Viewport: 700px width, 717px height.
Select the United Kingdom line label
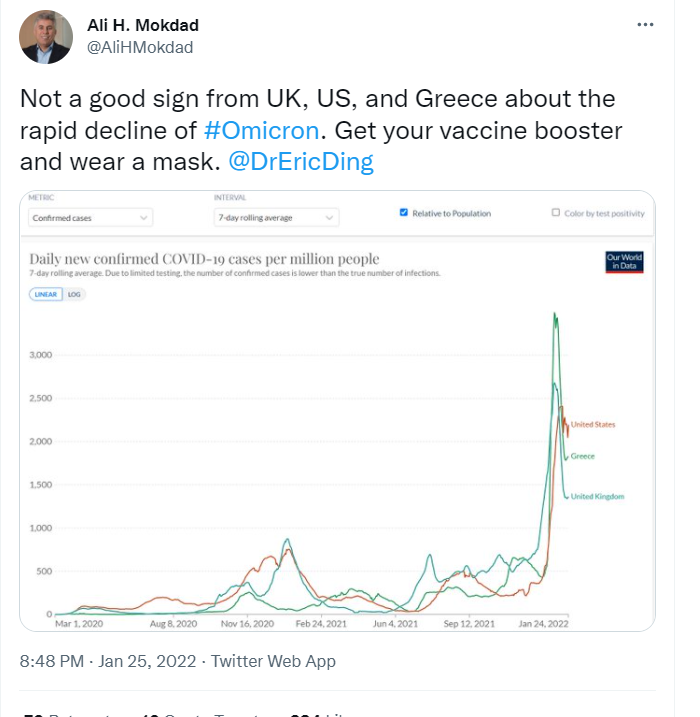597,496
